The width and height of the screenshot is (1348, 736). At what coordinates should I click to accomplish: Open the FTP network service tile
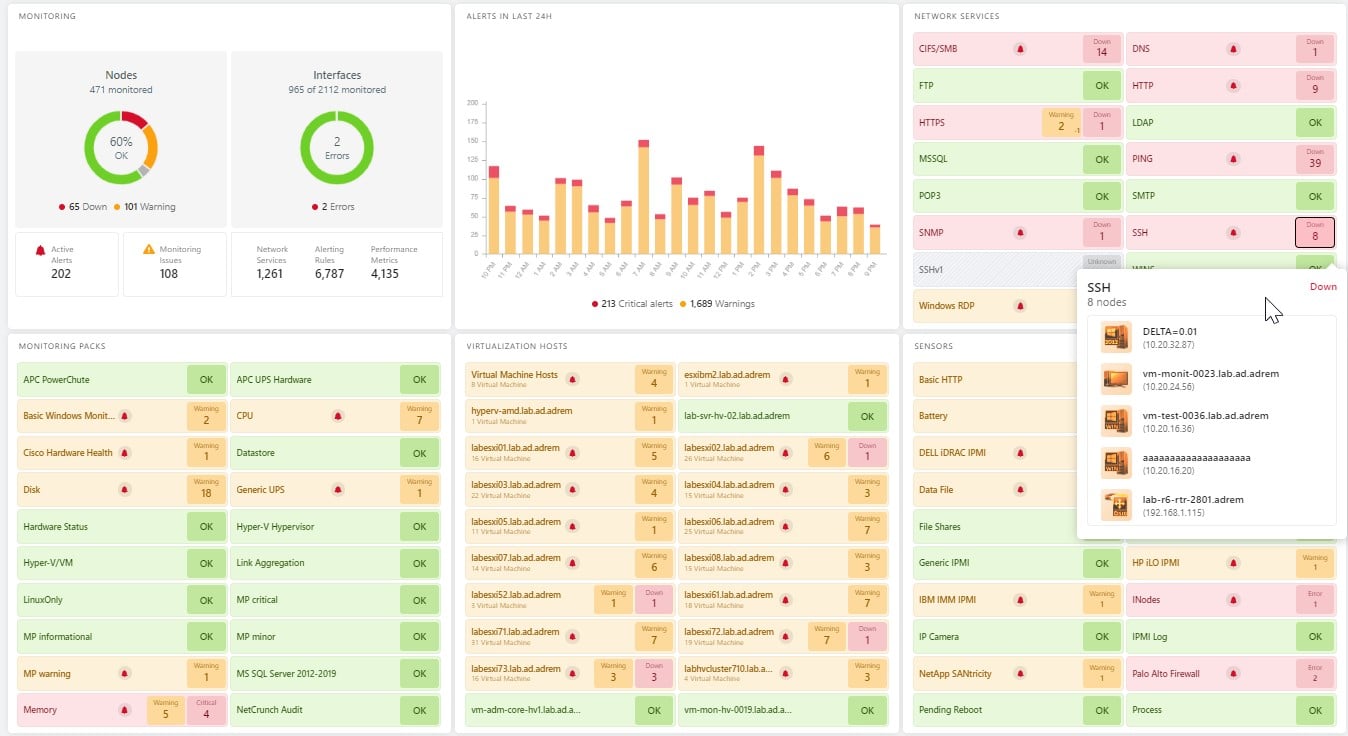1018,86
